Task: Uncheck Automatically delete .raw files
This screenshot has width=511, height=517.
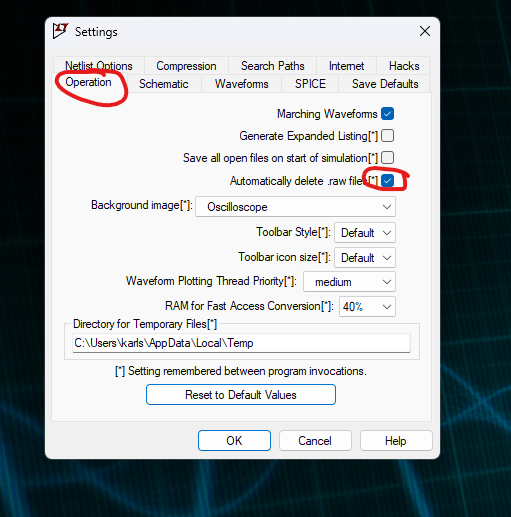Action: point(387,181)
